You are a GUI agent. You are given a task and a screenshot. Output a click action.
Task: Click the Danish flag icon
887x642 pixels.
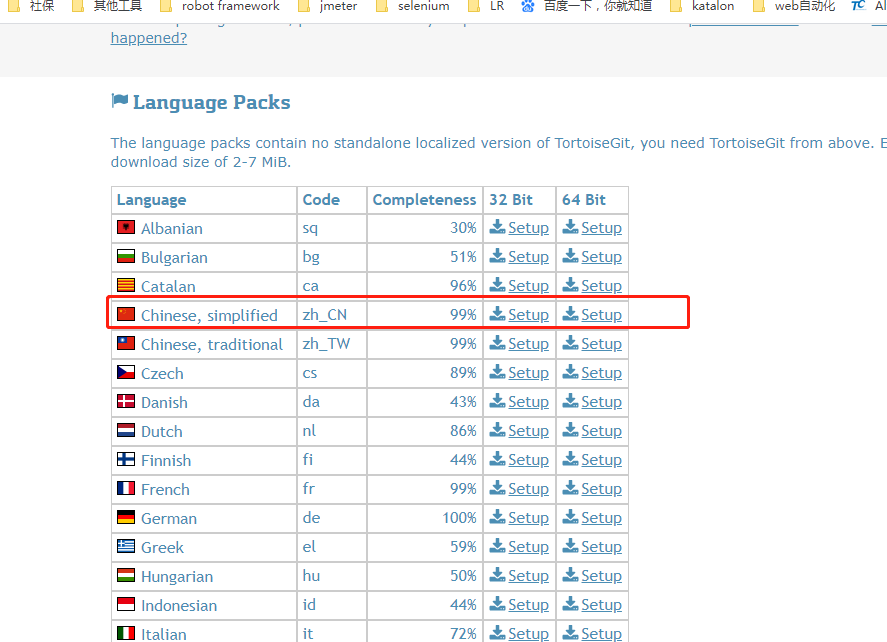click(x=126, y=401)
